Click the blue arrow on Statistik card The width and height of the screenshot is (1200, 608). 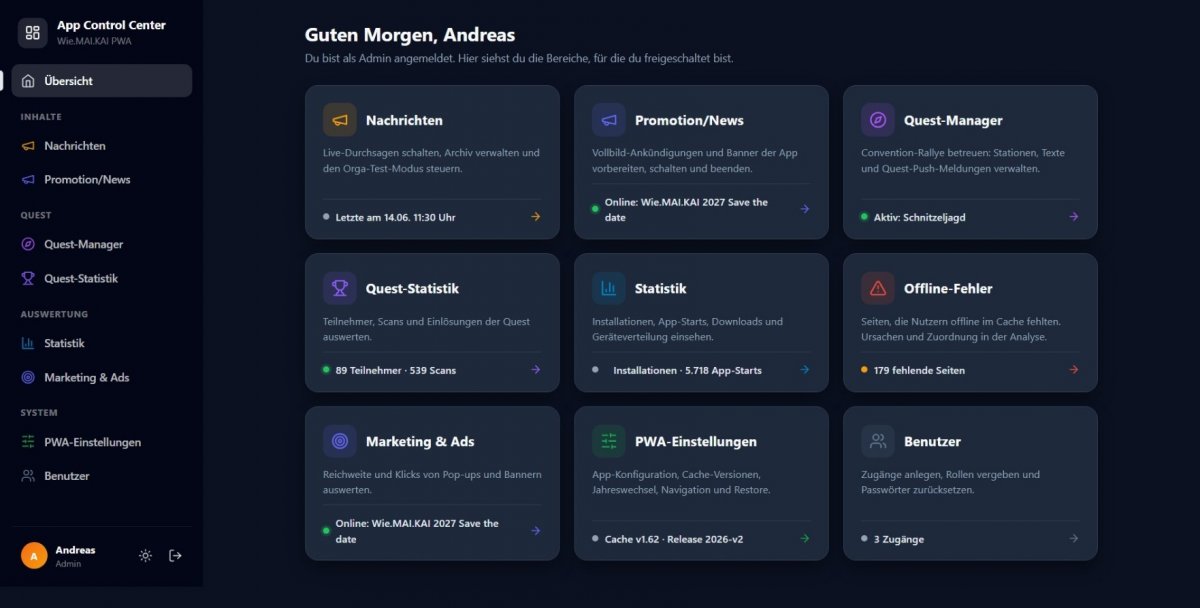[804, 370]
